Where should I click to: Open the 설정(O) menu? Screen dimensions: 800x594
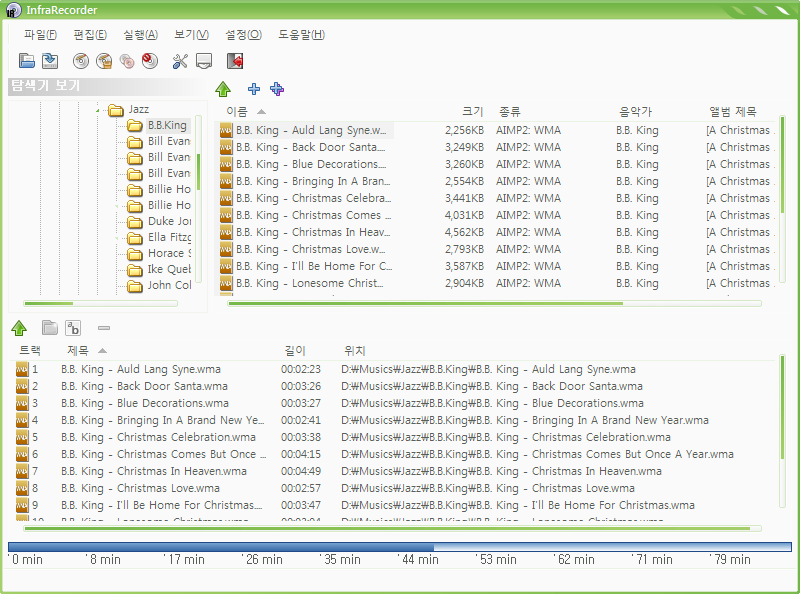pyautogui.click(x=243, y=35)
